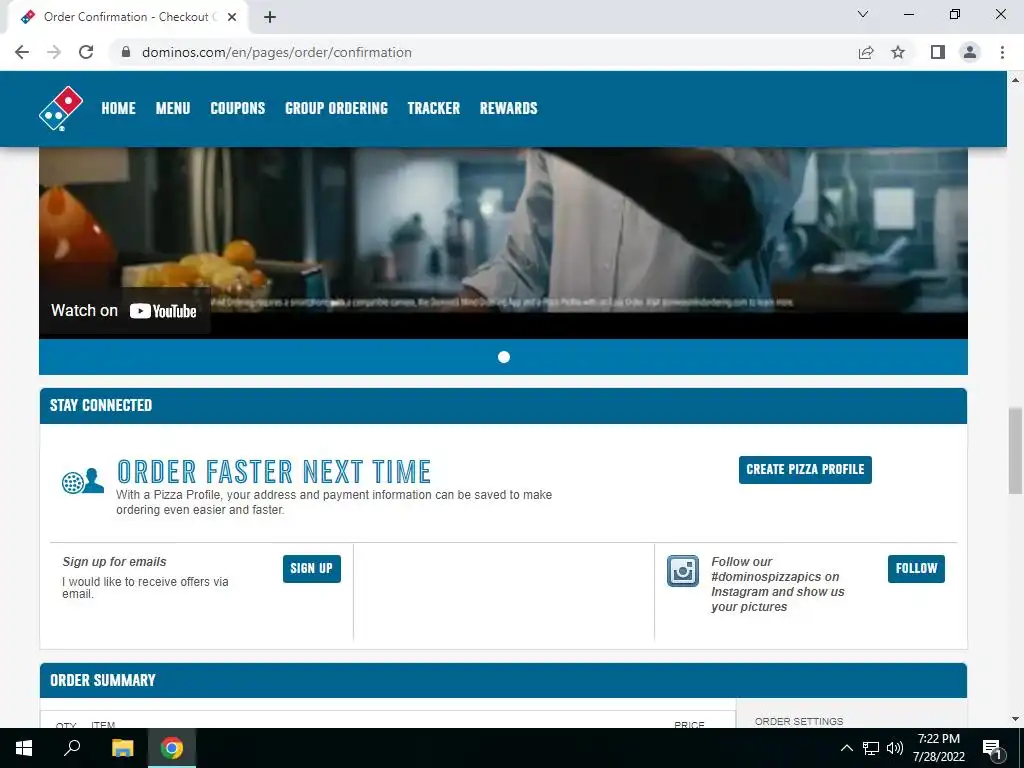1024x768 pixels.
Task: Go to the HOME nav item
Action: click(118, 108)
